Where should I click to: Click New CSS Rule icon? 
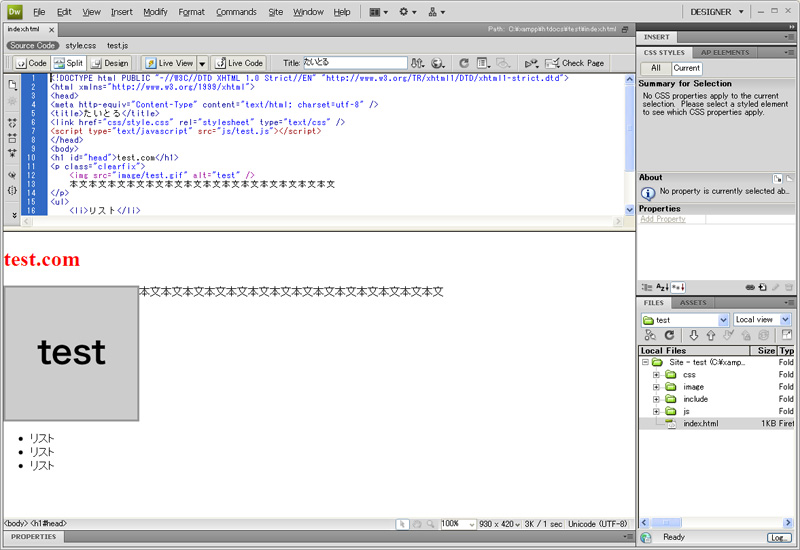762,287
